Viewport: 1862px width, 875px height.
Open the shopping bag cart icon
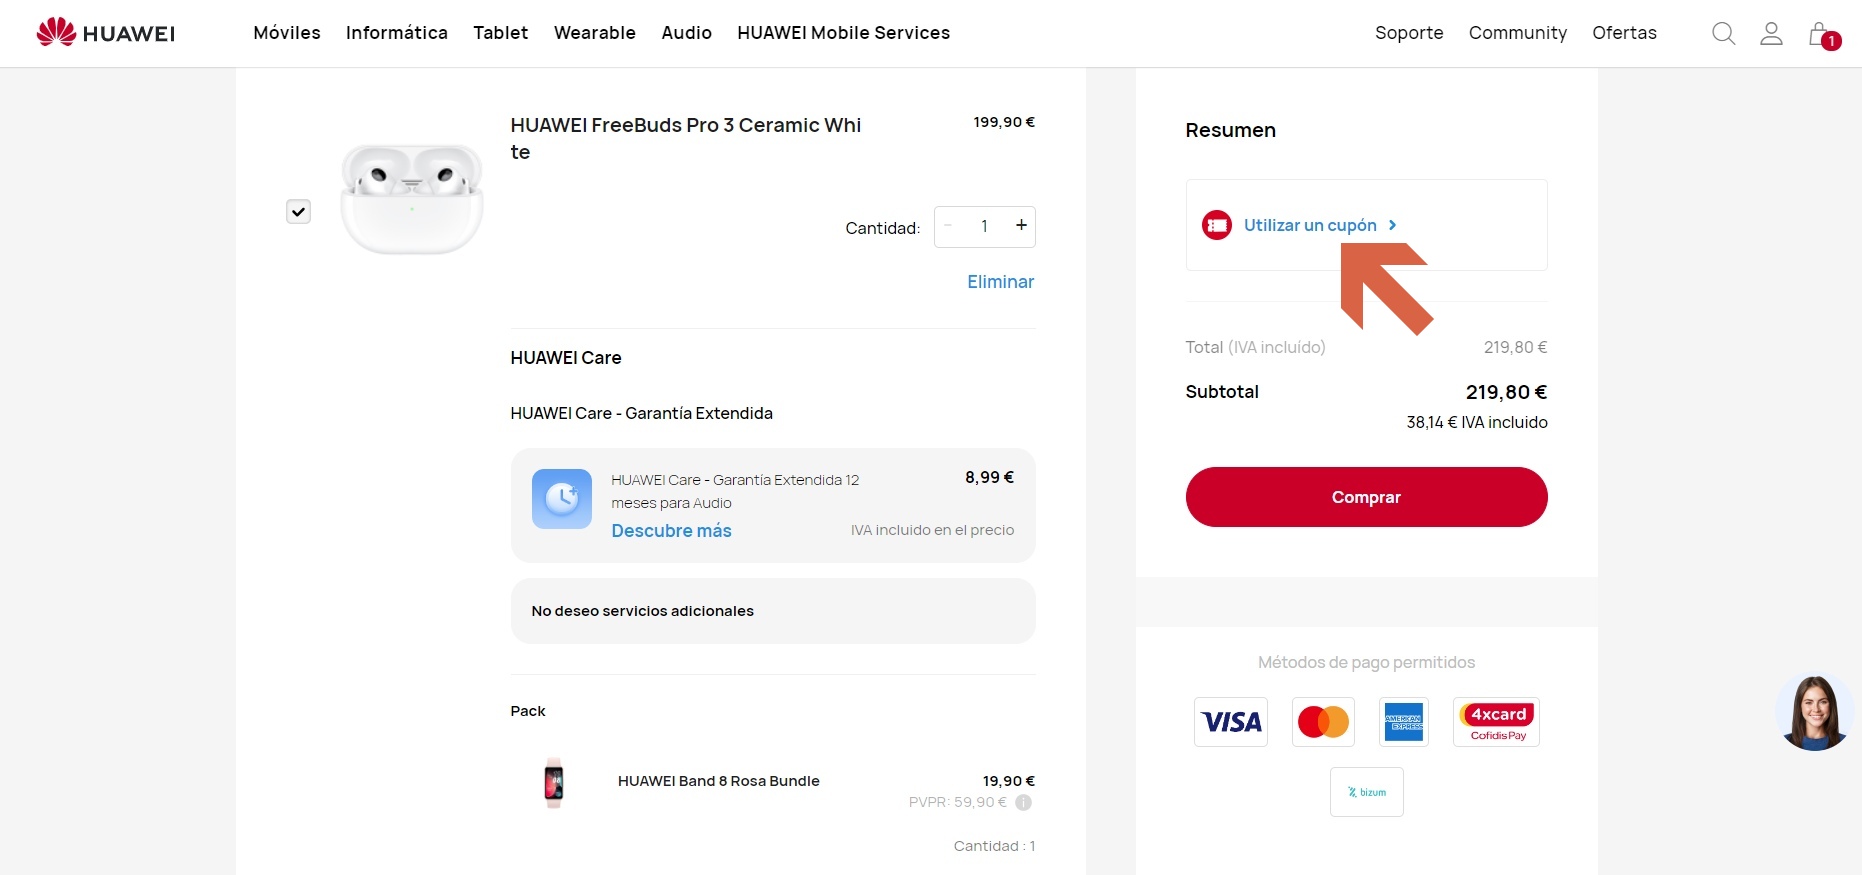pyautogui.click(x=1821, y=34)
